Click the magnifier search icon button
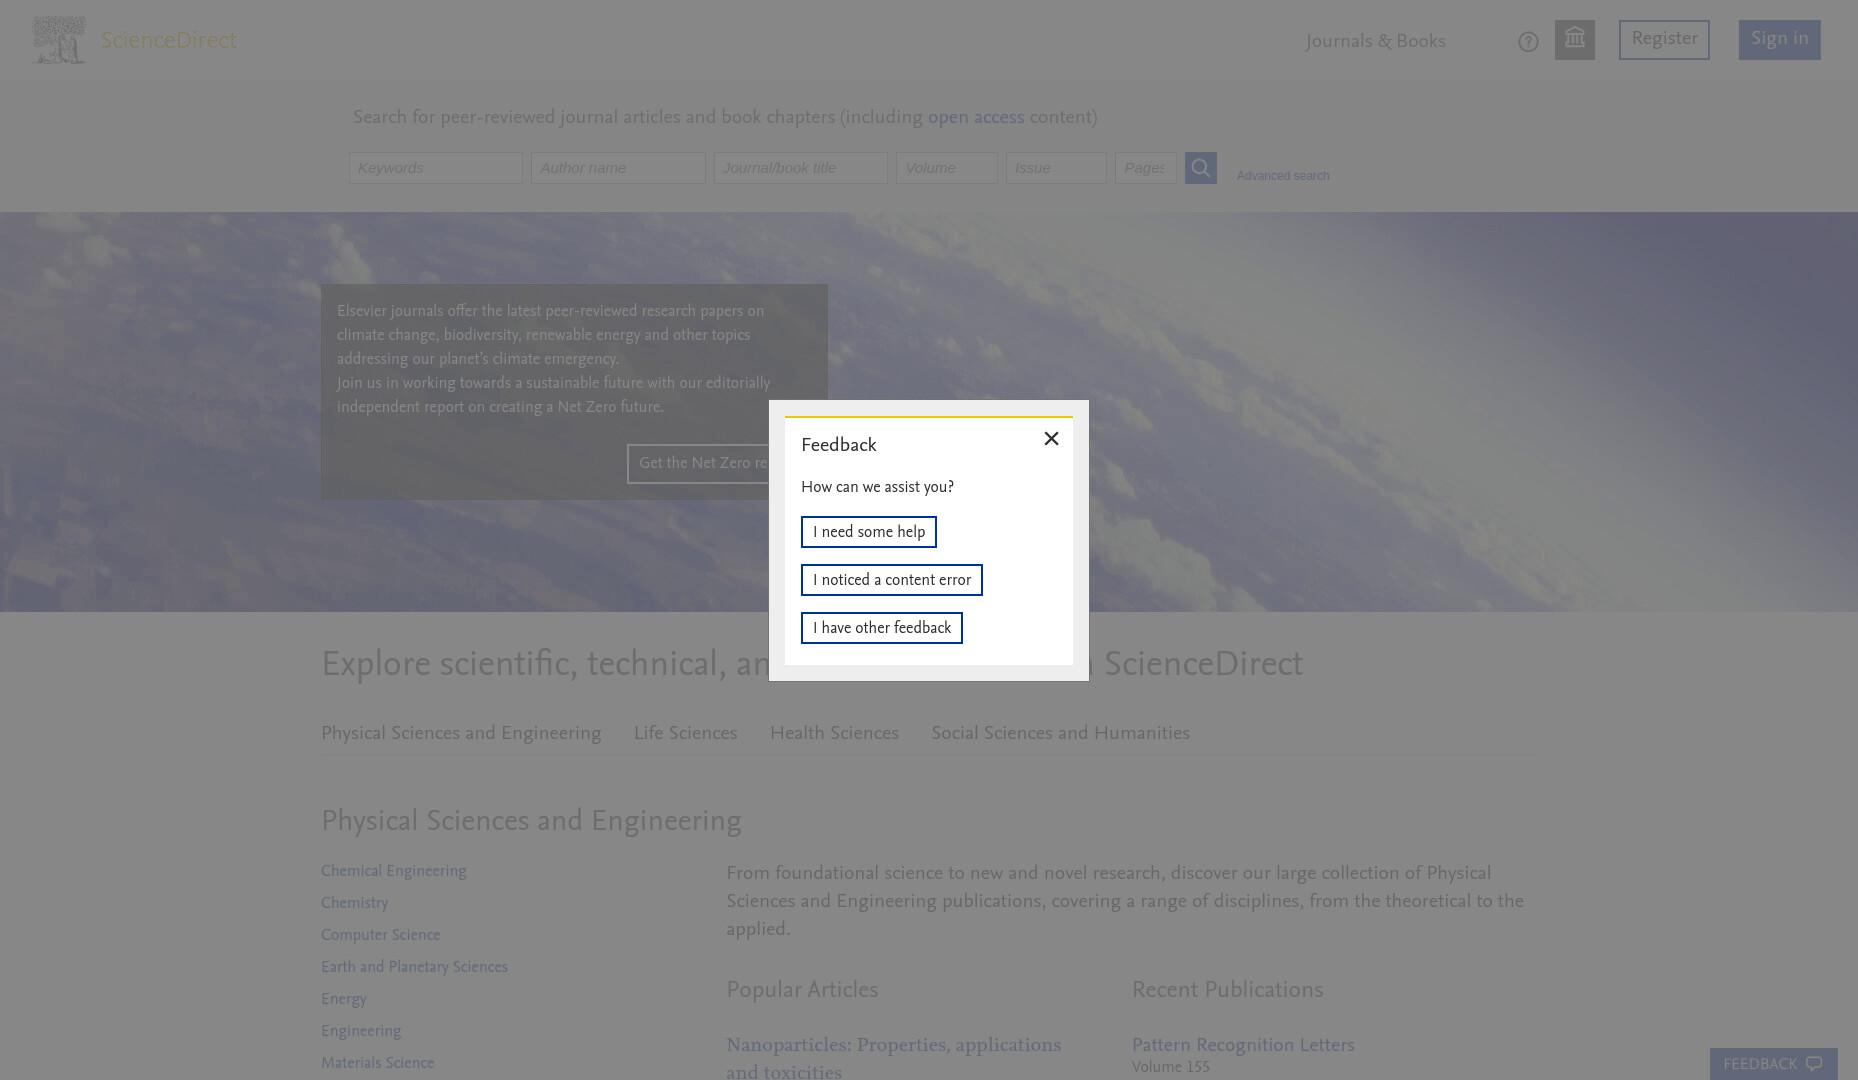Screen dimensions: 1858x1080 tap(1201, 168)
